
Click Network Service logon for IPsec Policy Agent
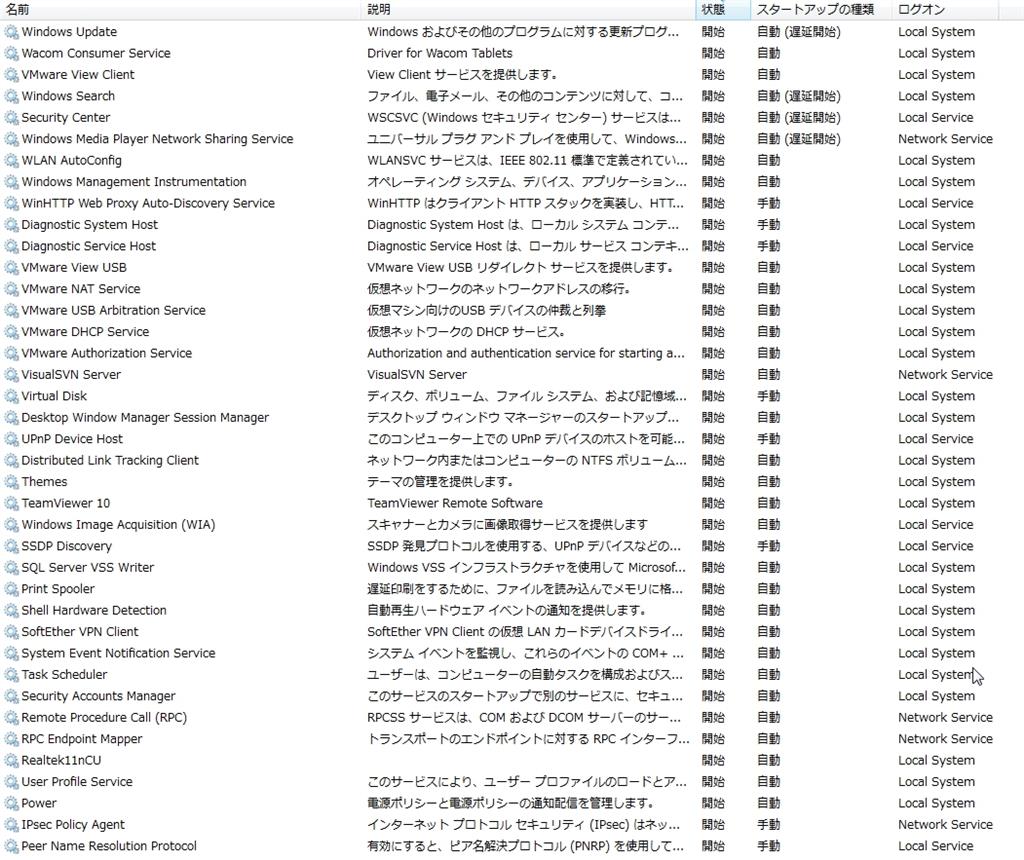point(945,825)
